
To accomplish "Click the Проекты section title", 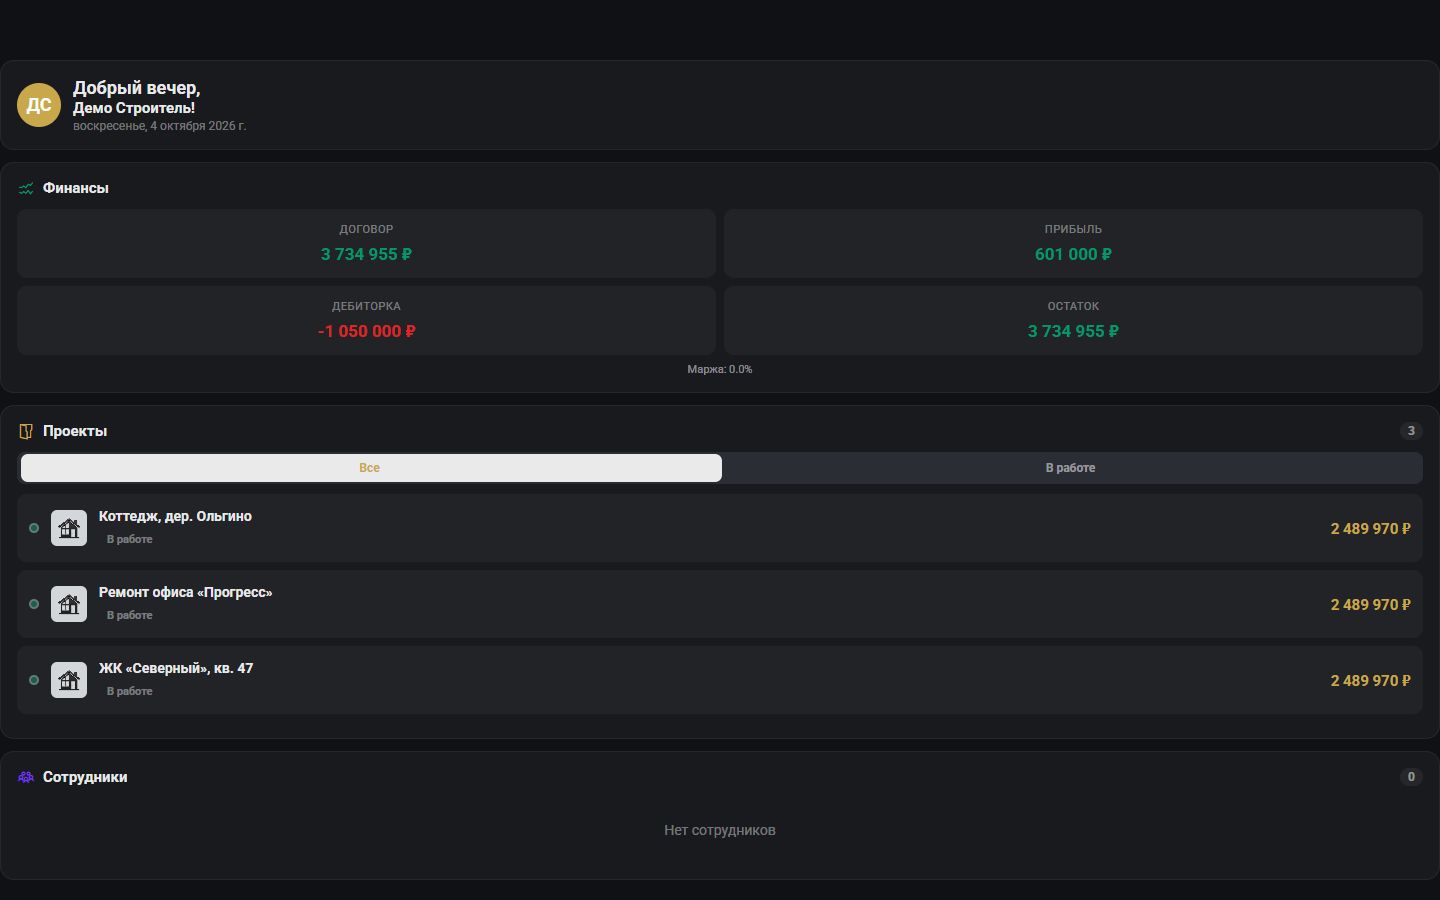I will [x=75, y=431].
